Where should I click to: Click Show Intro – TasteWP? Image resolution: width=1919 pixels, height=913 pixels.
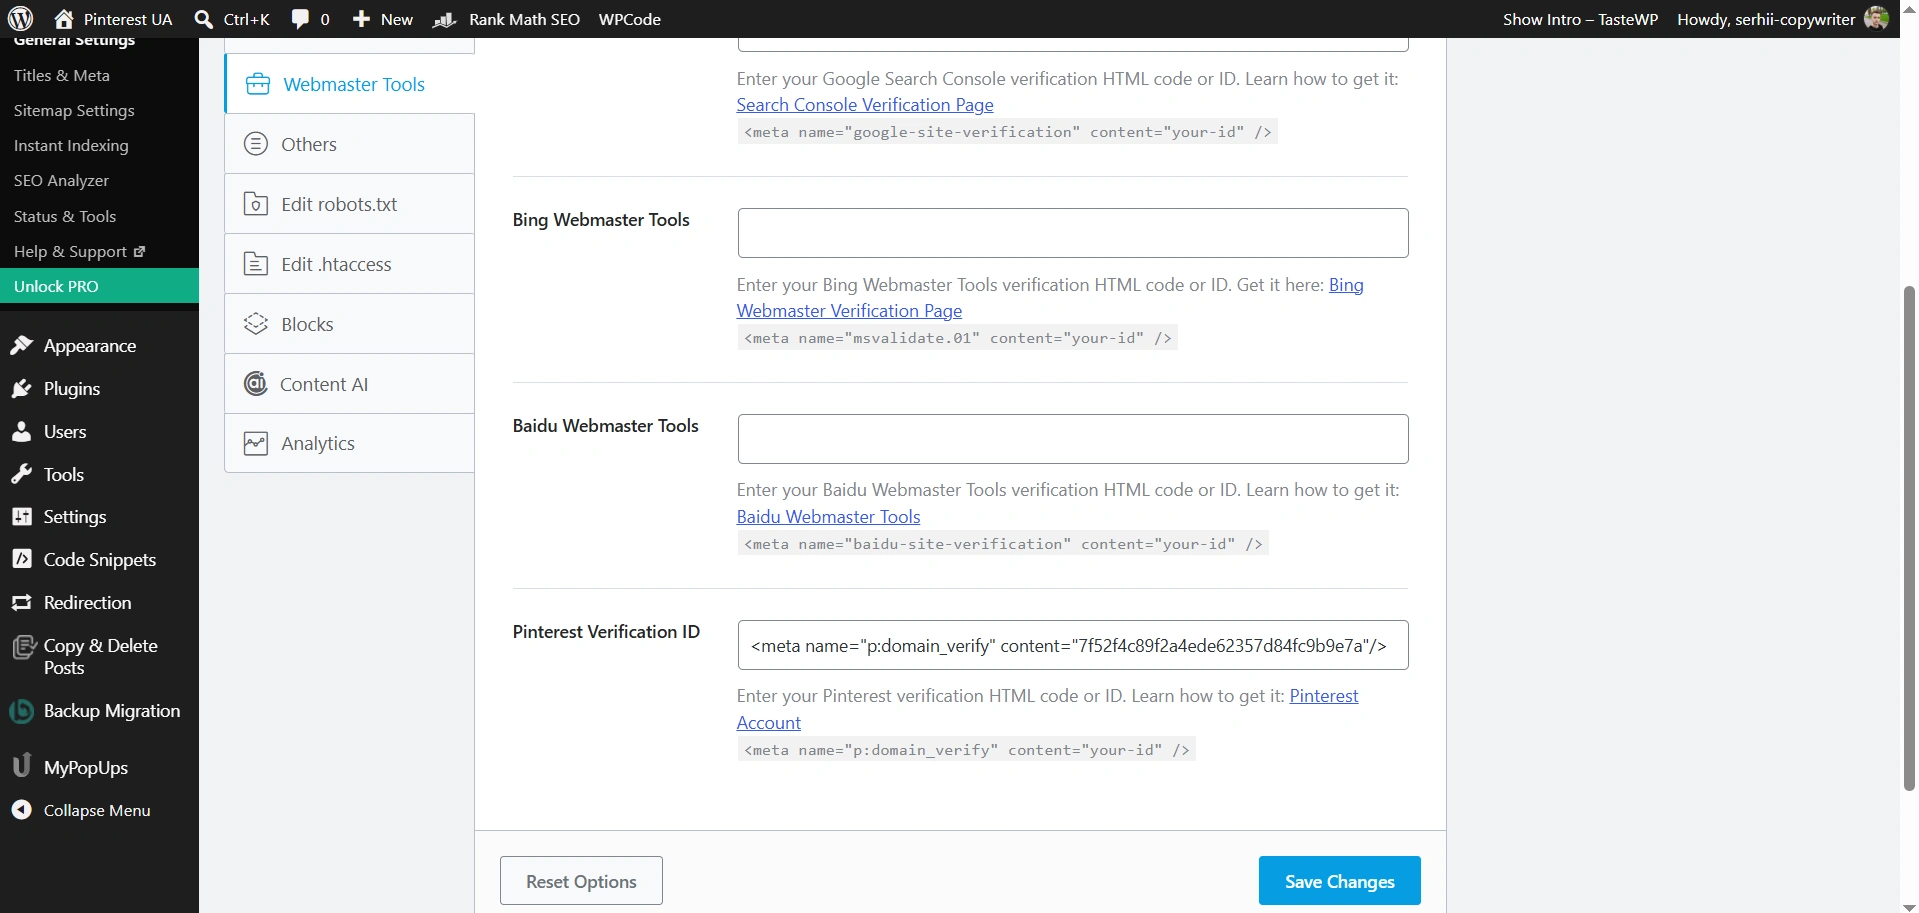point(1580,19)
